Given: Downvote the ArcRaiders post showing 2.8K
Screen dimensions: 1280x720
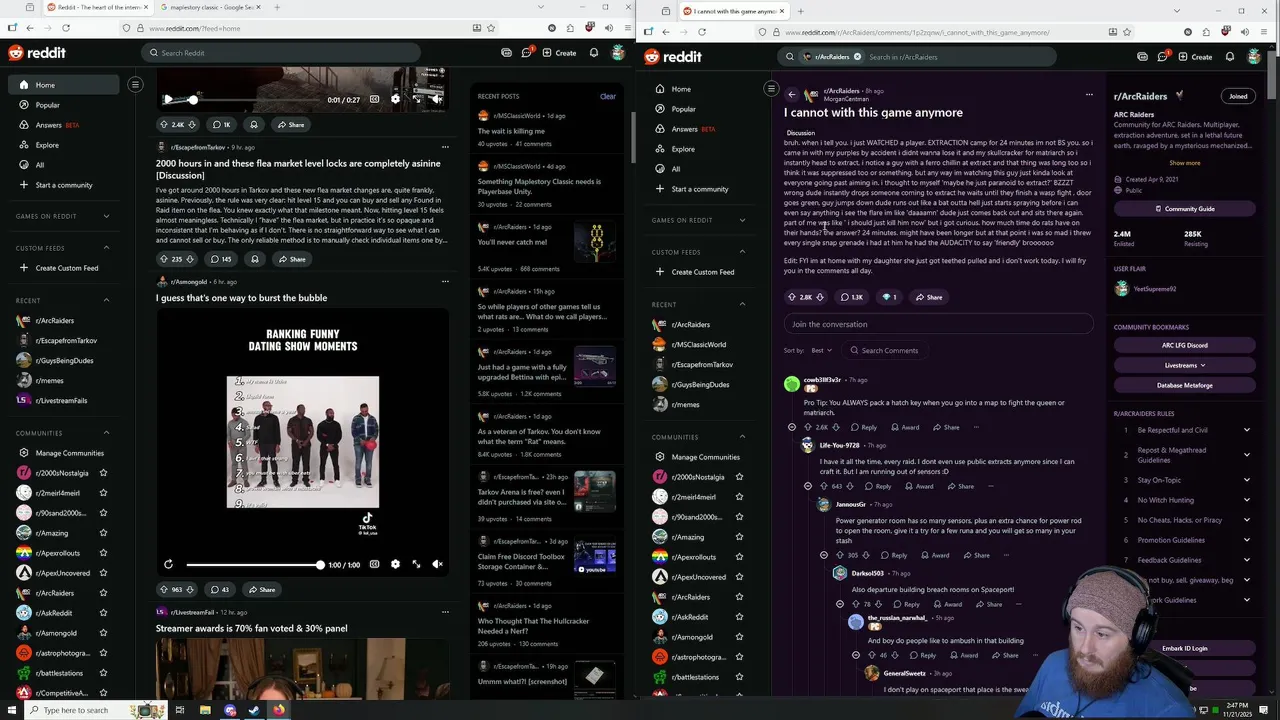Looking at the screenshot, I should click(820, 297).
